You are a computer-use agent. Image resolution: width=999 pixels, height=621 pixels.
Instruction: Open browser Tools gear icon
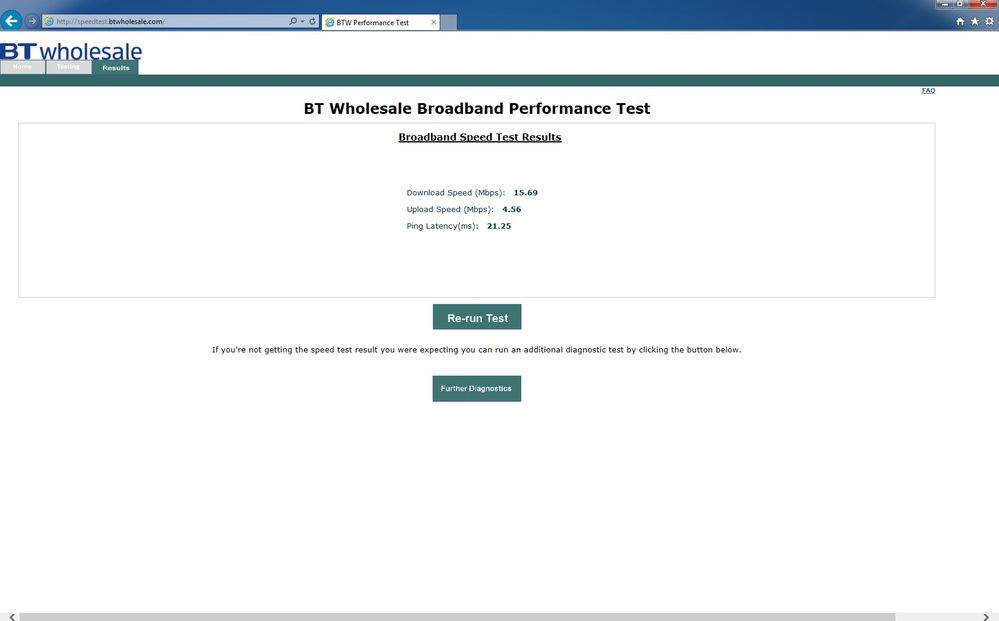click(x=989, y=21)
